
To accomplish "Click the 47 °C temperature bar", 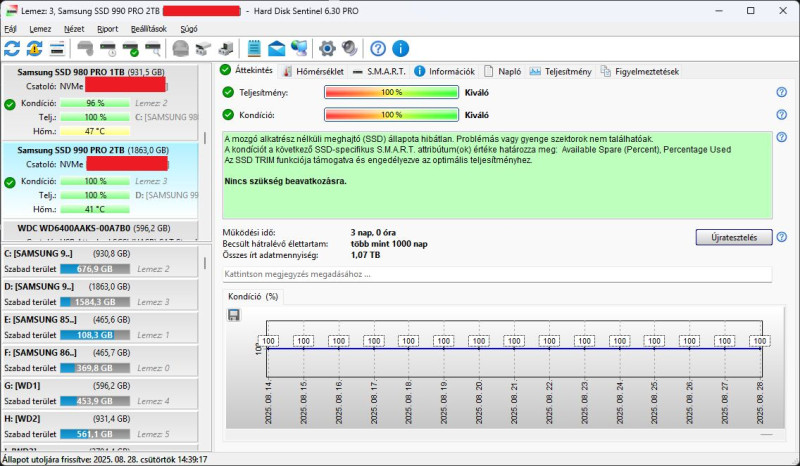I will (95, 131).
